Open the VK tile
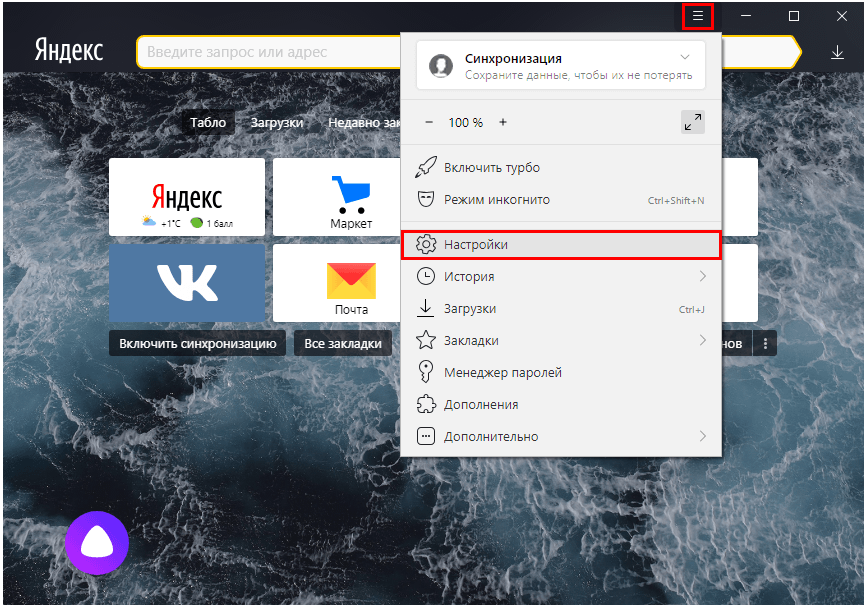Screen dimensions: 867x608 [x=187, y=283]
